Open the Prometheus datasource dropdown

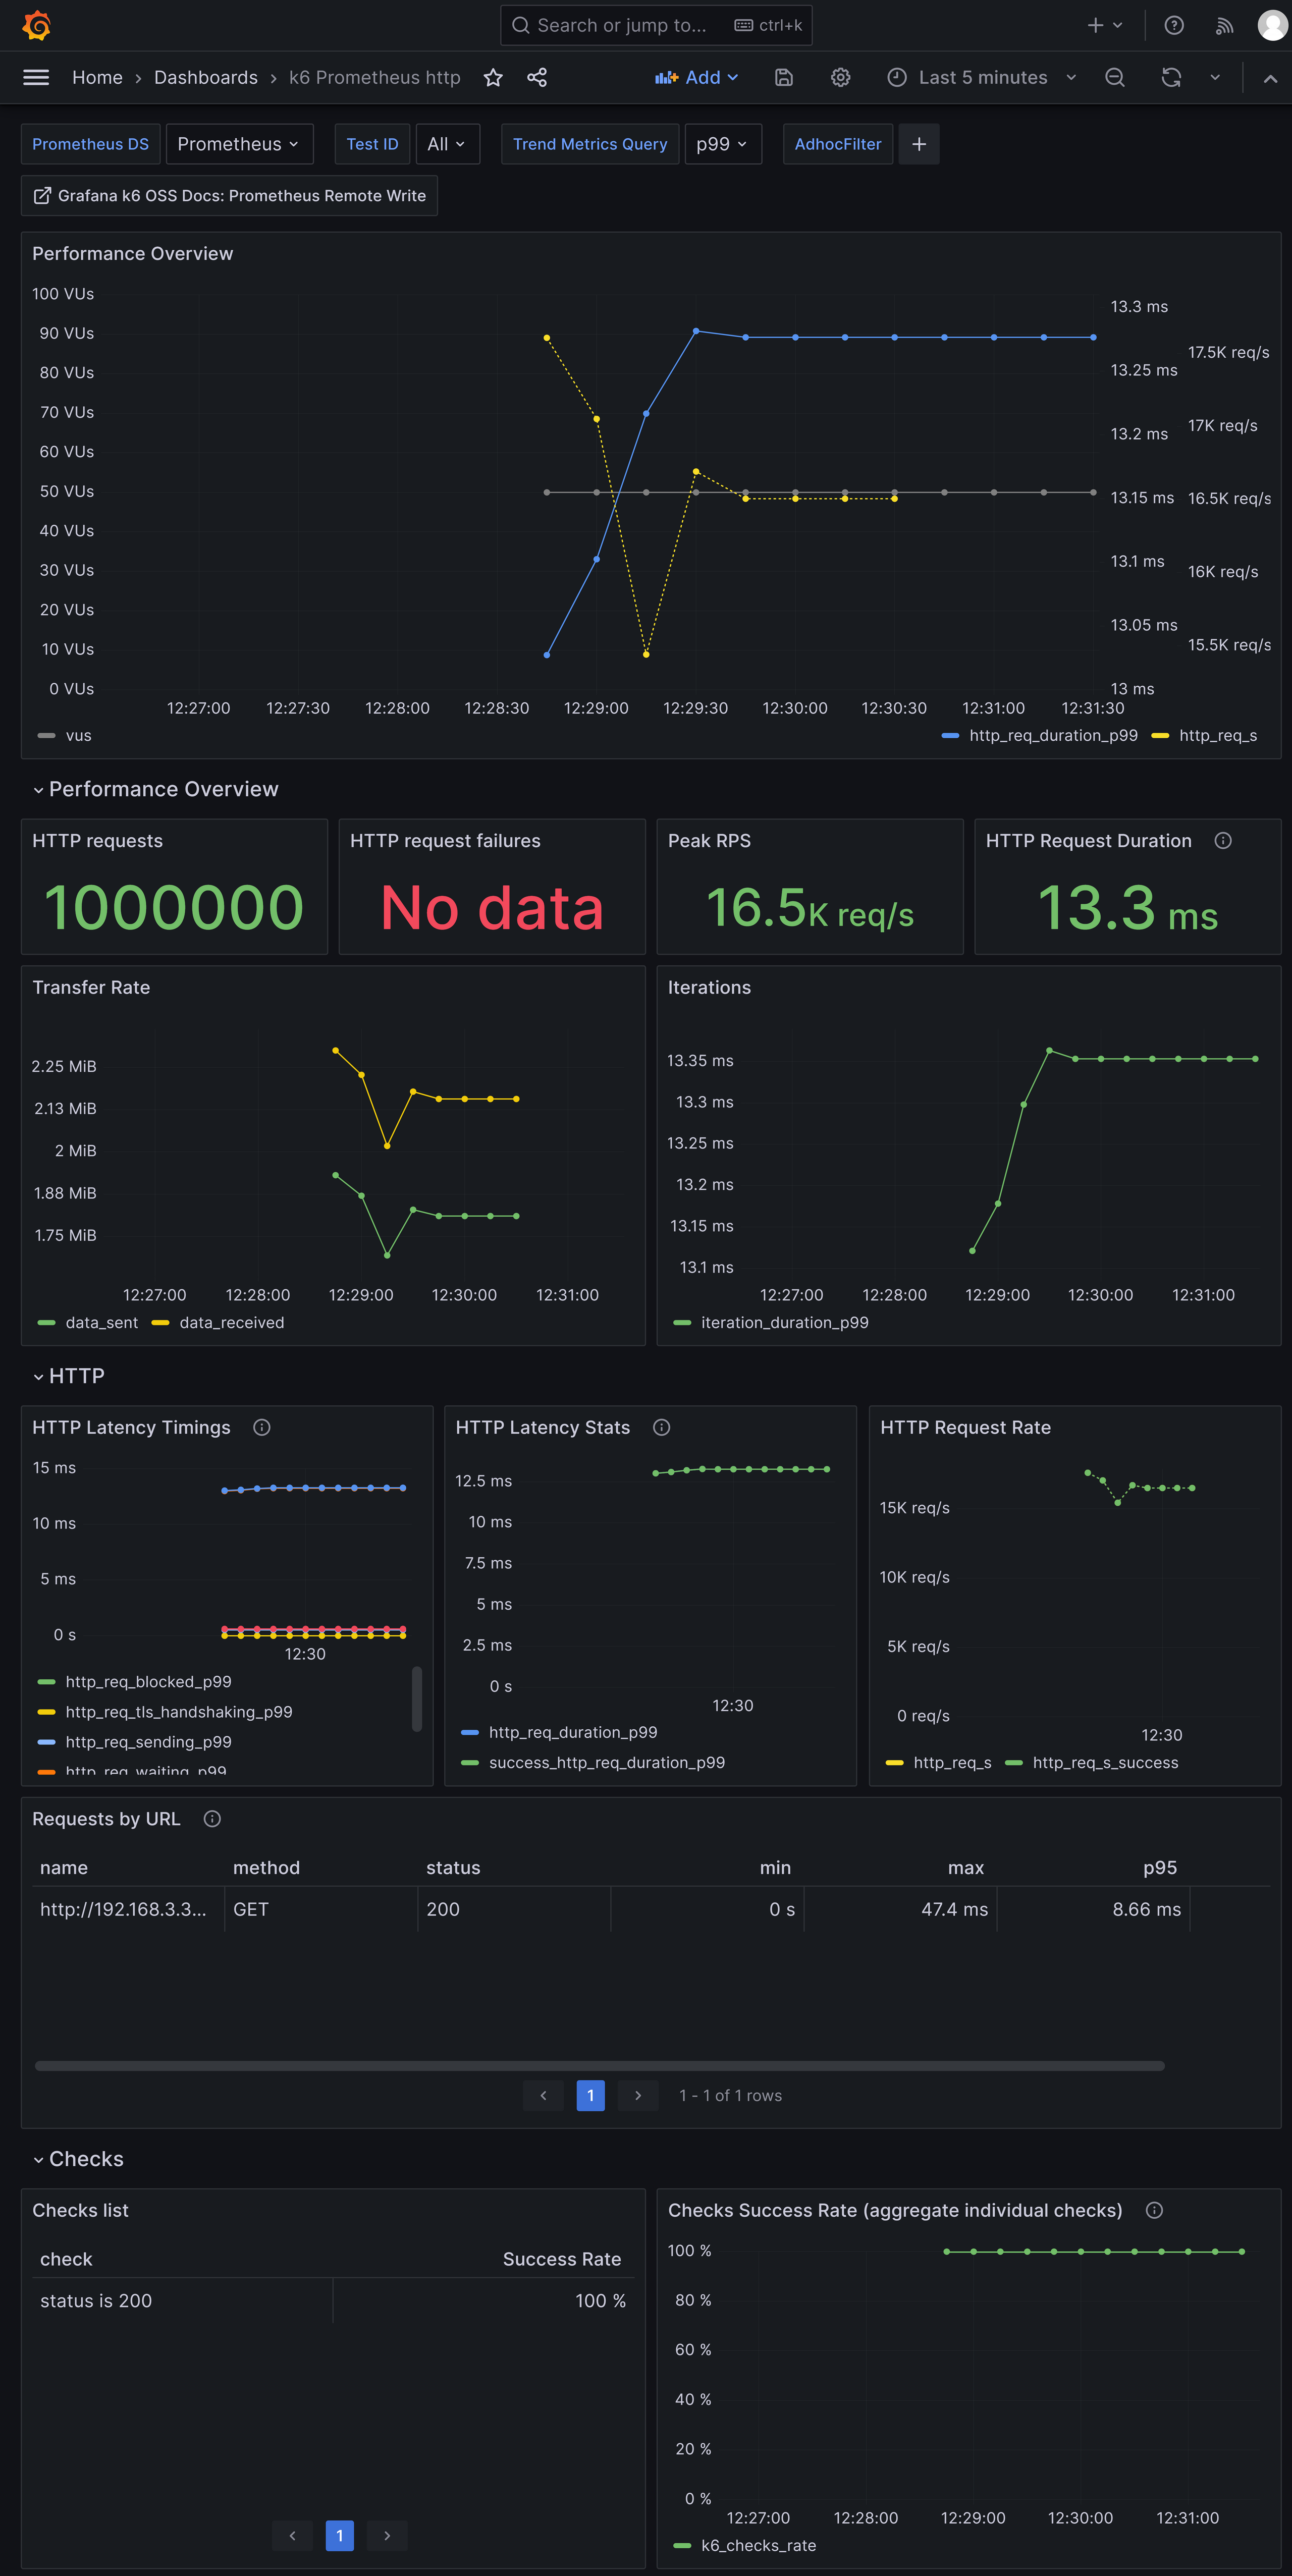click(x=239, y=144)
